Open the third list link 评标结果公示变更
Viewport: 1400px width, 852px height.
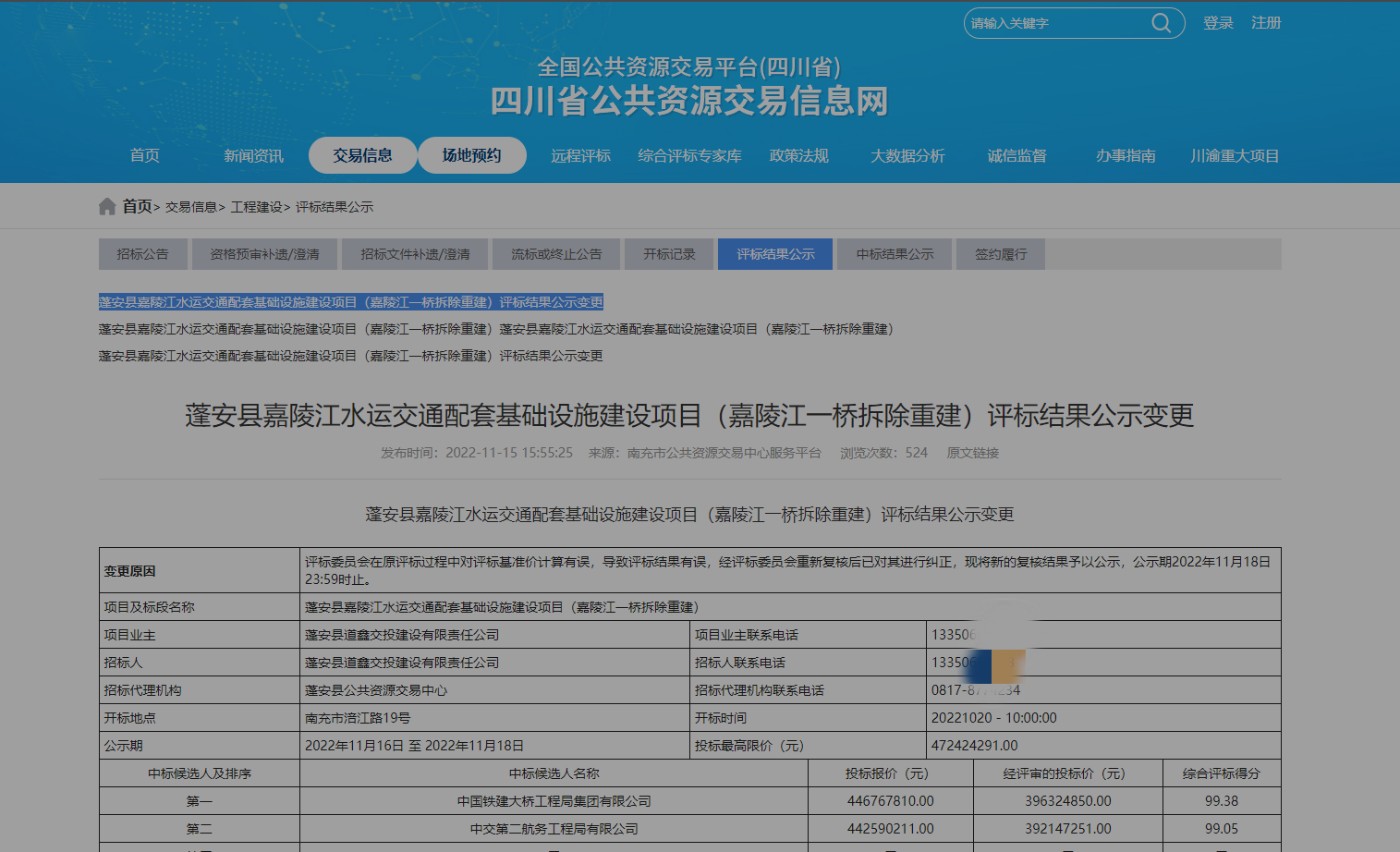351,356
